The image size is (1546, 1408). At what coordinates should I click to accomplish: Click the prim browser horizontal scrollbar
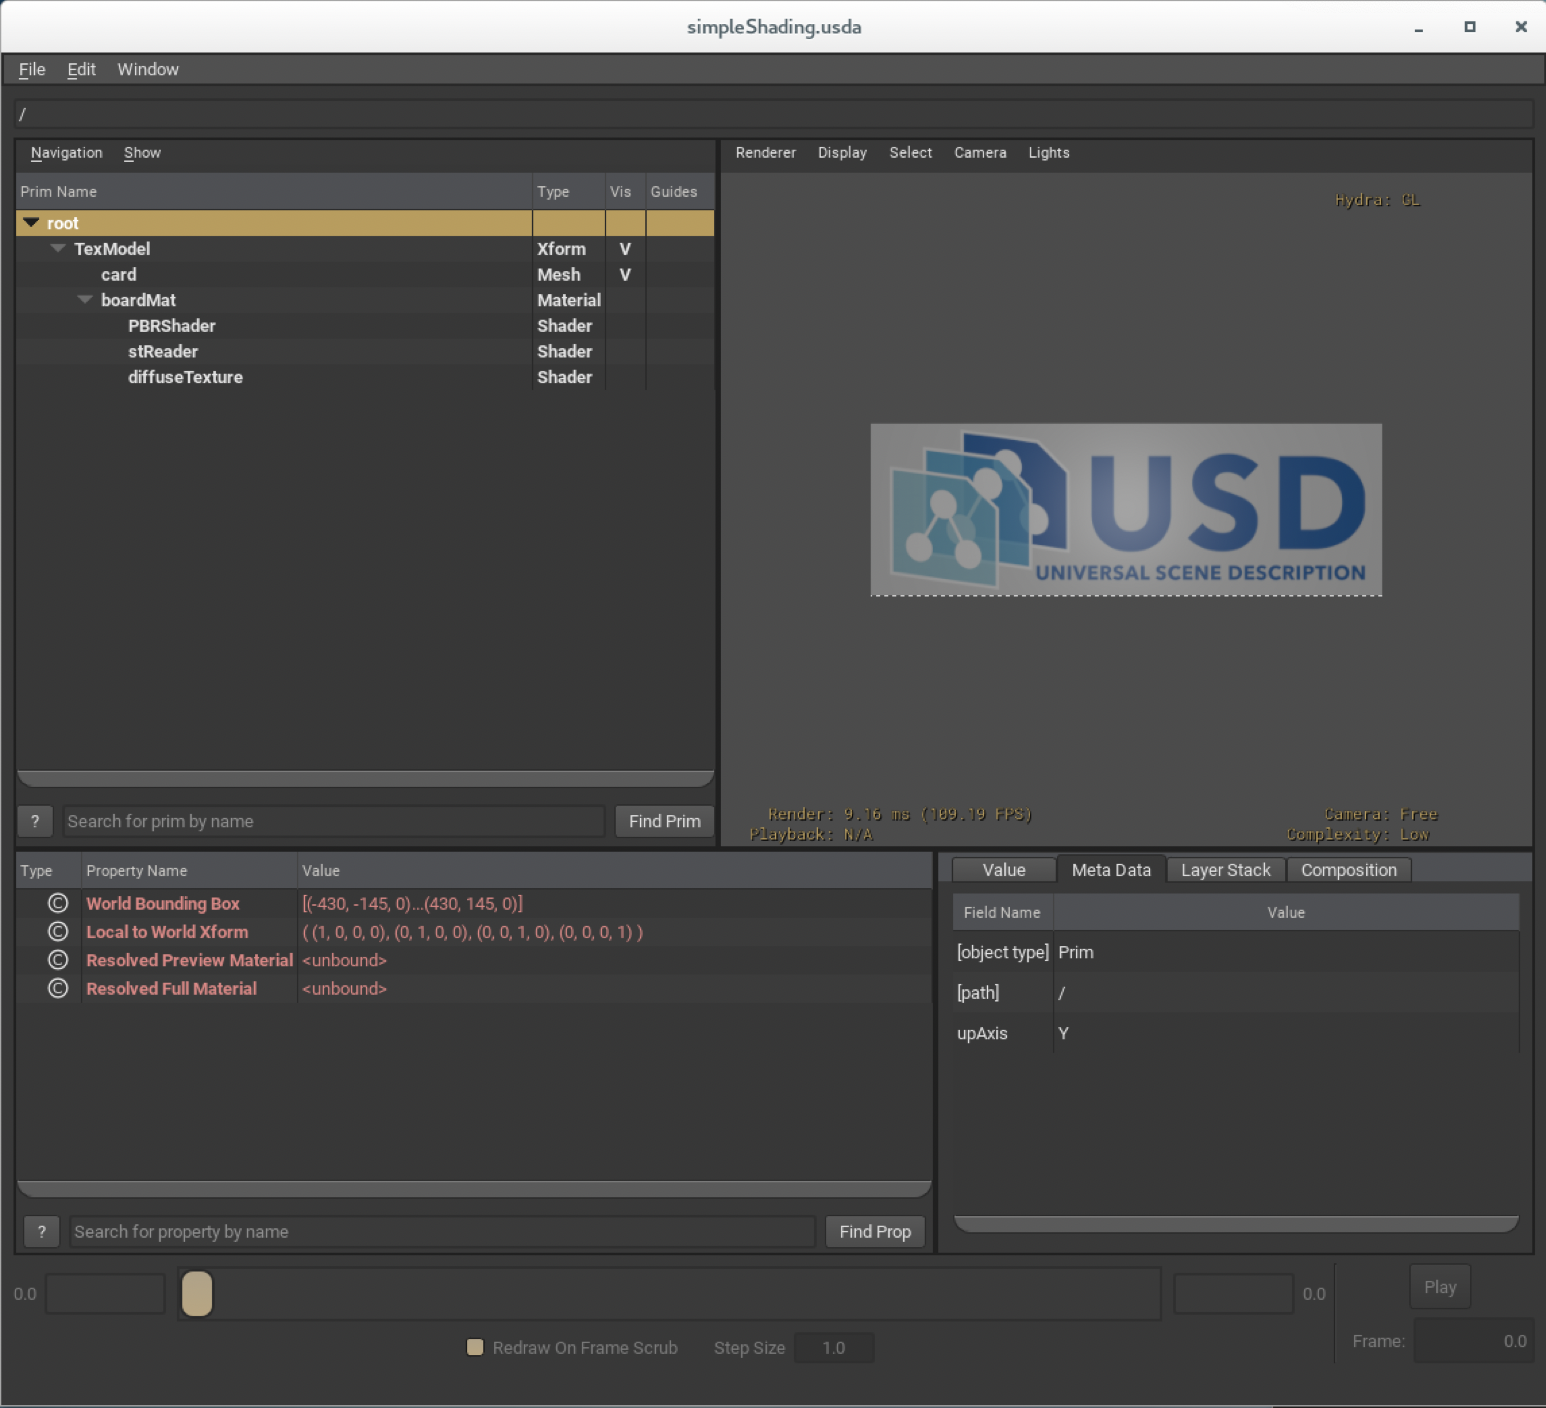[x=366, y=778]
